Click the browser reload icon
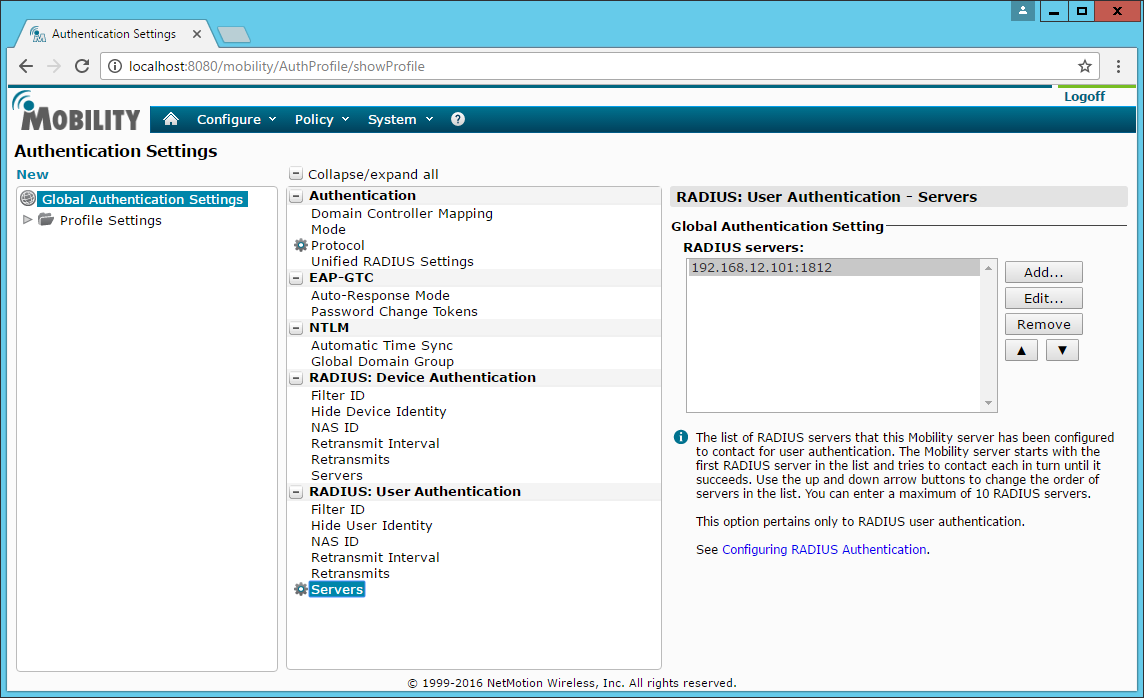 (x=81, y=66)
